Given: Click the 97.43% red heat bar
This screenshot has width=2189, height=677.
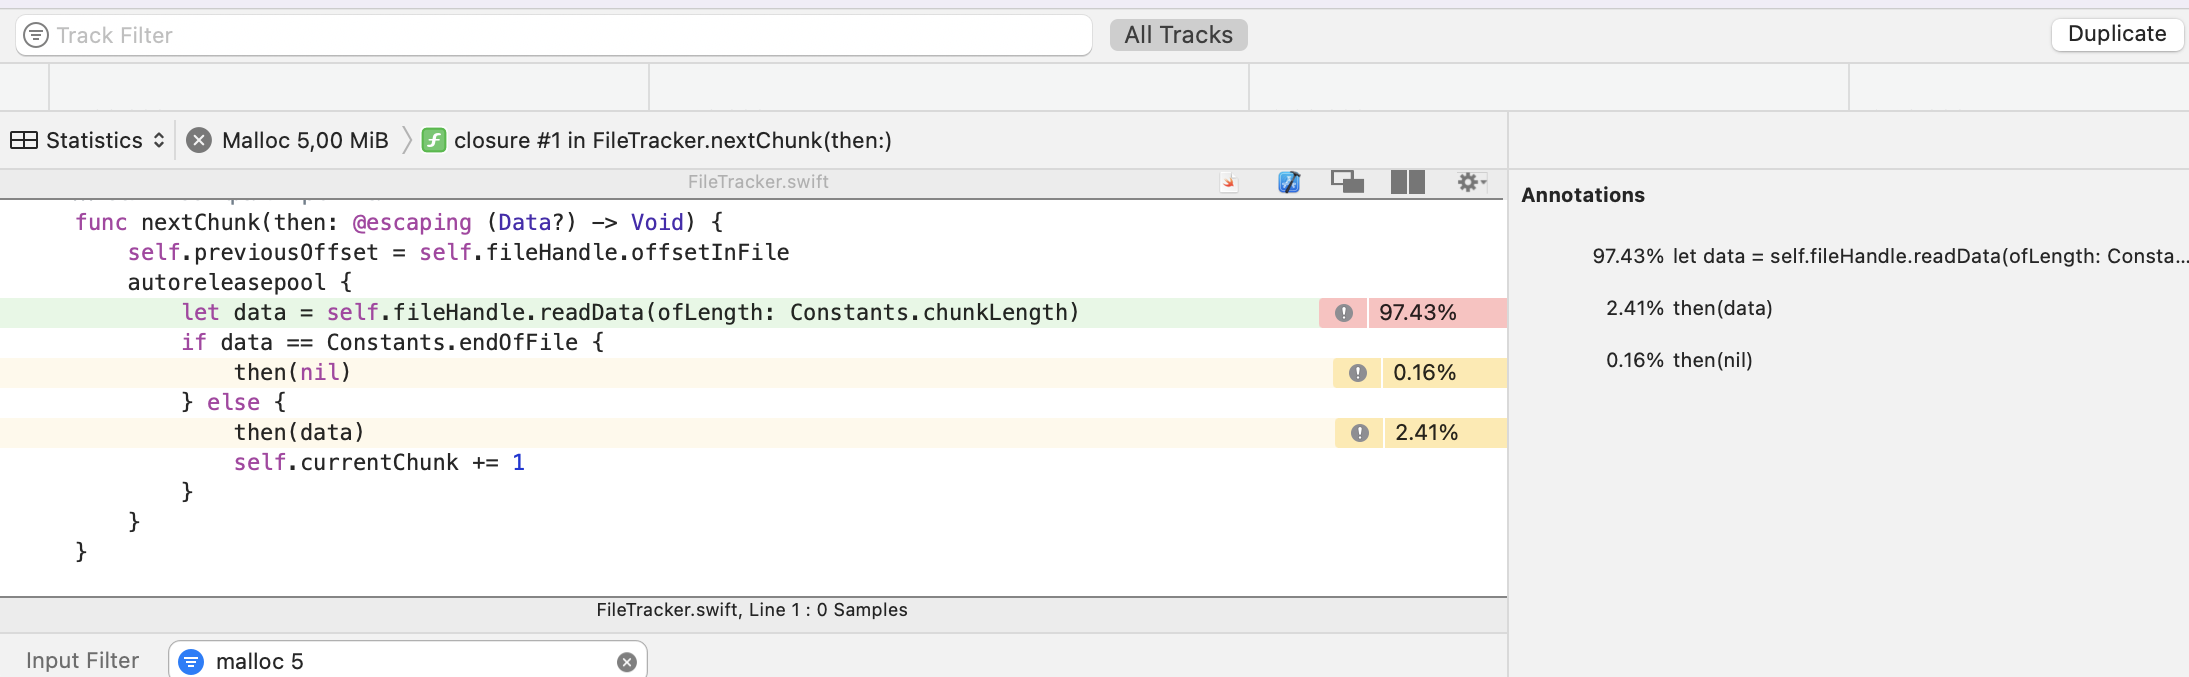Looking at the screenshot, I should (x=1436, y=313).
